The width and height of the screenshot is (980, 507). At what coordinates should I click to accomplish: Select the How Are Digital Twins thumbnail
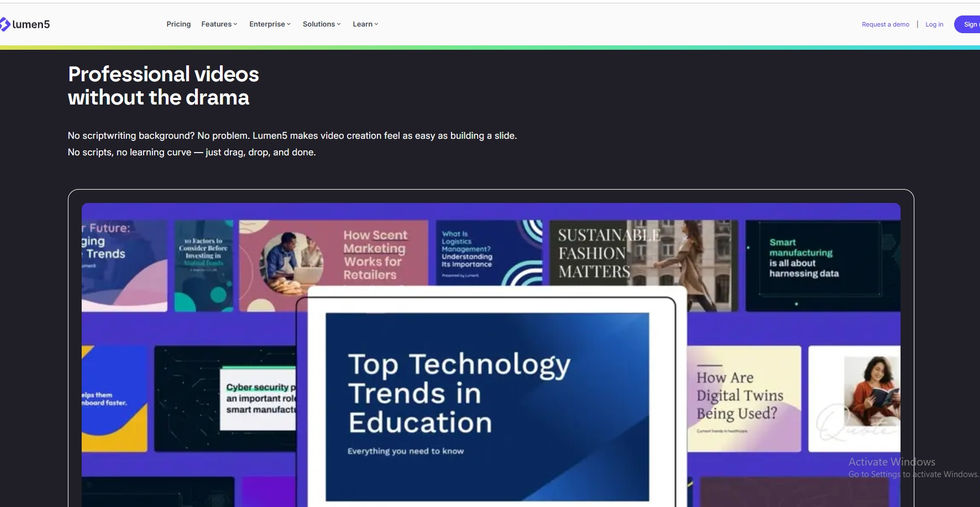pyautogui.click(x=744, y=398)
